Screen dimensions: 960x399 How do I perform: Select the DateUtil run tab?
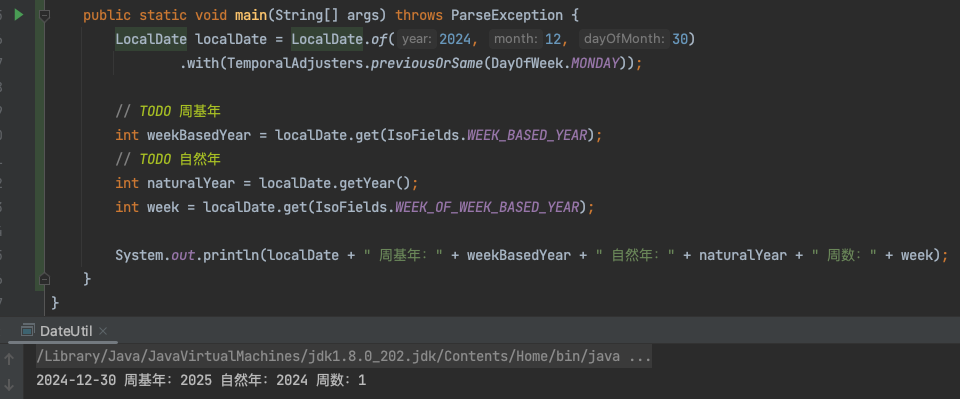tap(66, 331)
